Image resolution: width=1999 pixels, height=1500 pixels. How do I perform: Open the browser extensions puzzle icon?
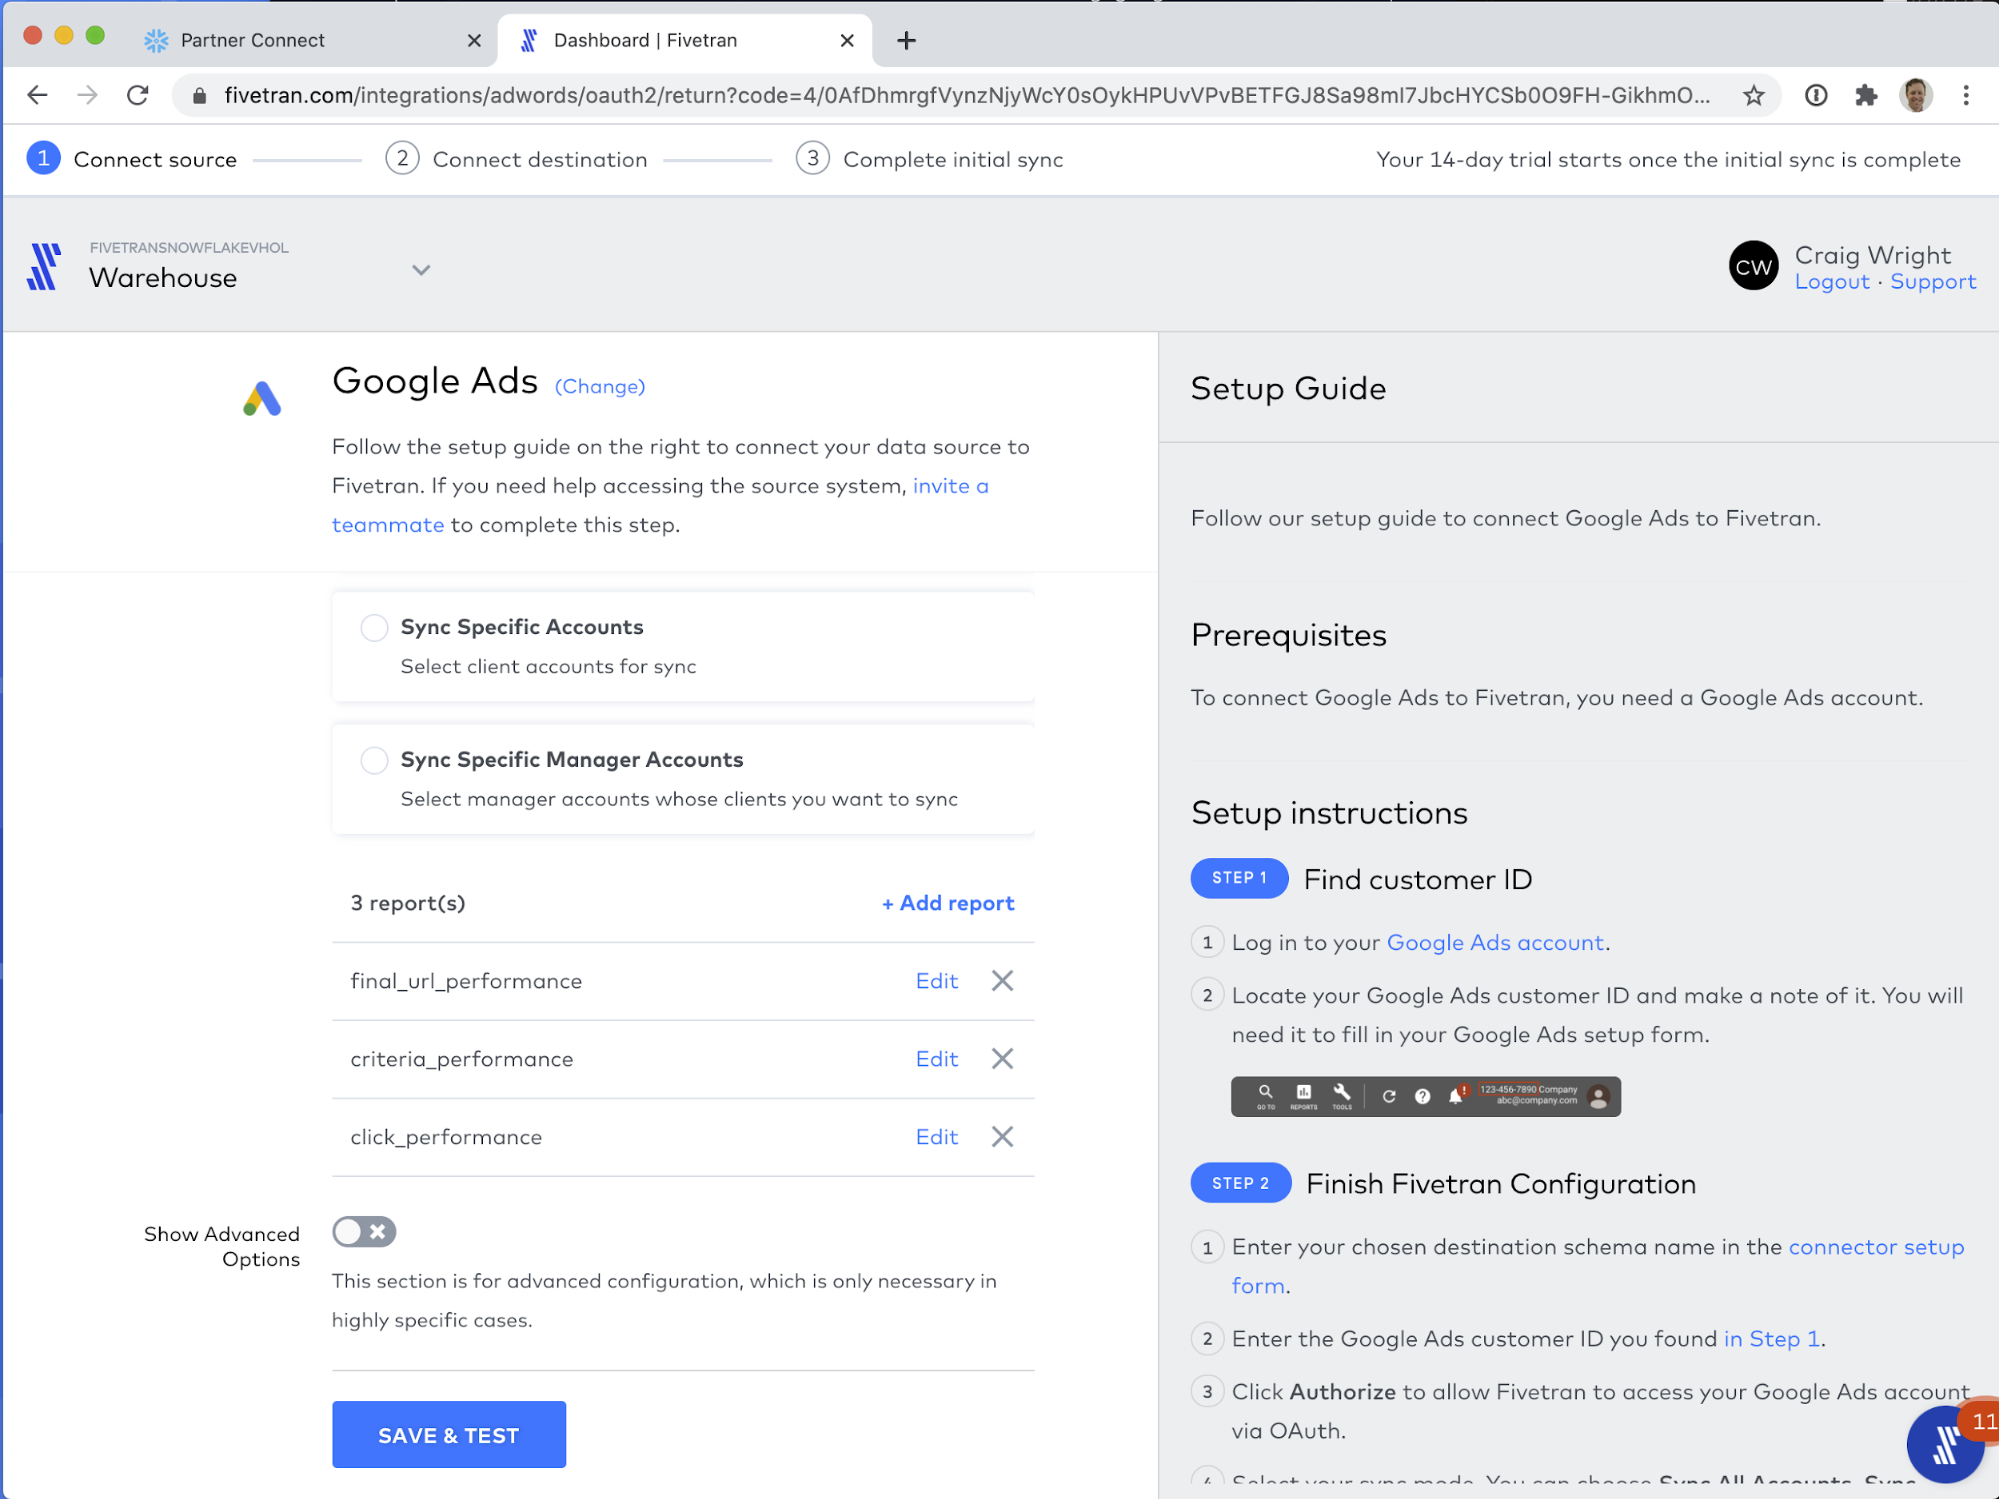tap(1865, 96)
